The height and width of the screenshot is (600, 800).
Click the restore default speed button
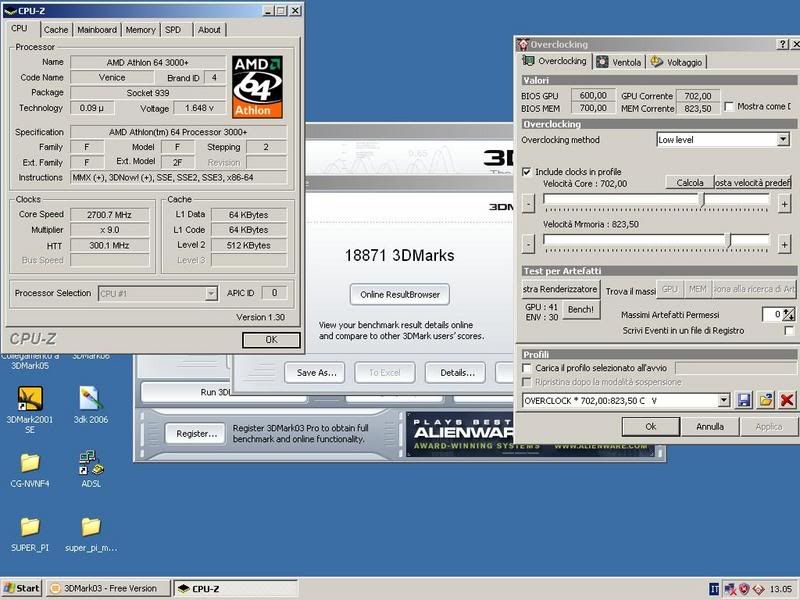[753, 183]
